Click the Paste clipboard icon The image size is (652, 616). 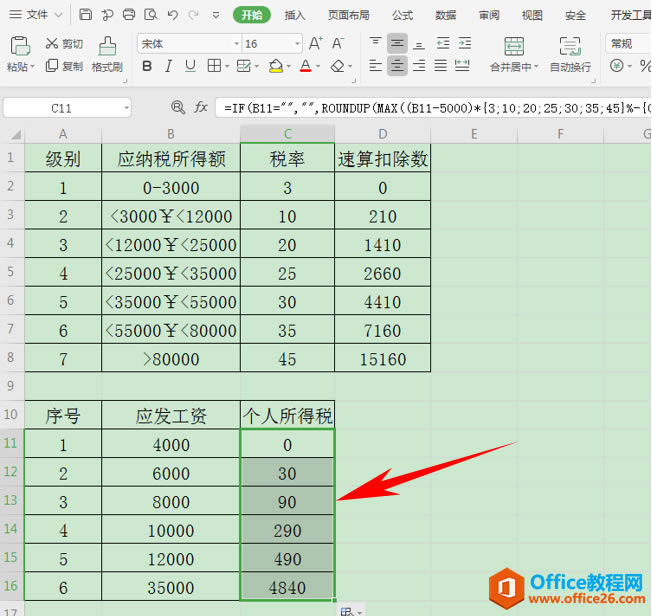(x=20, y=46)
